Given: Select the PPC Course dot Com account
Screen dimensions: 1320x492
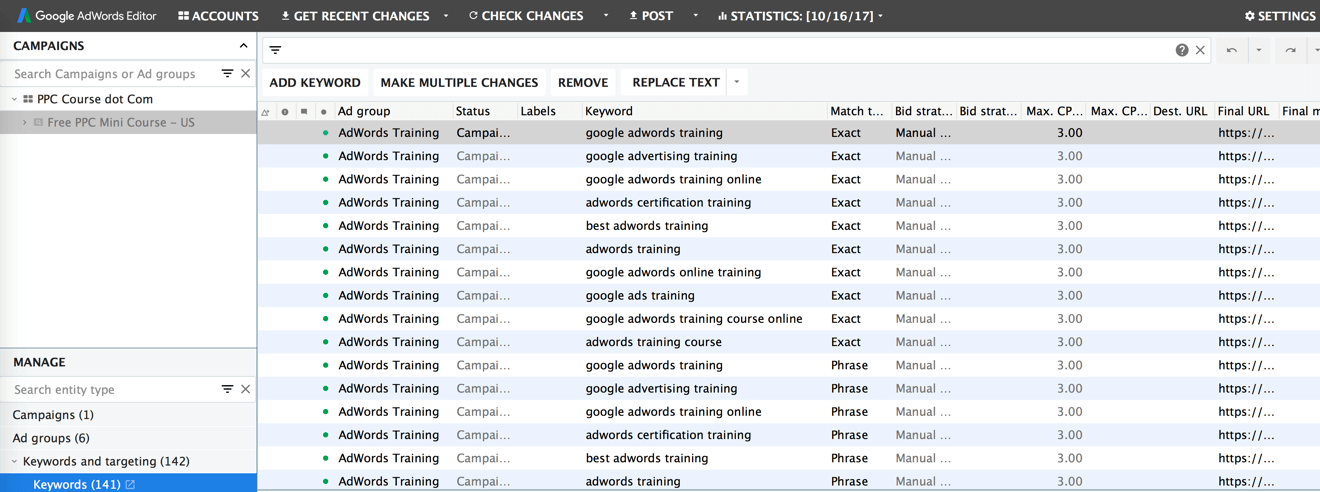Looking at the screenshot, I should click(x=95, y=99).
